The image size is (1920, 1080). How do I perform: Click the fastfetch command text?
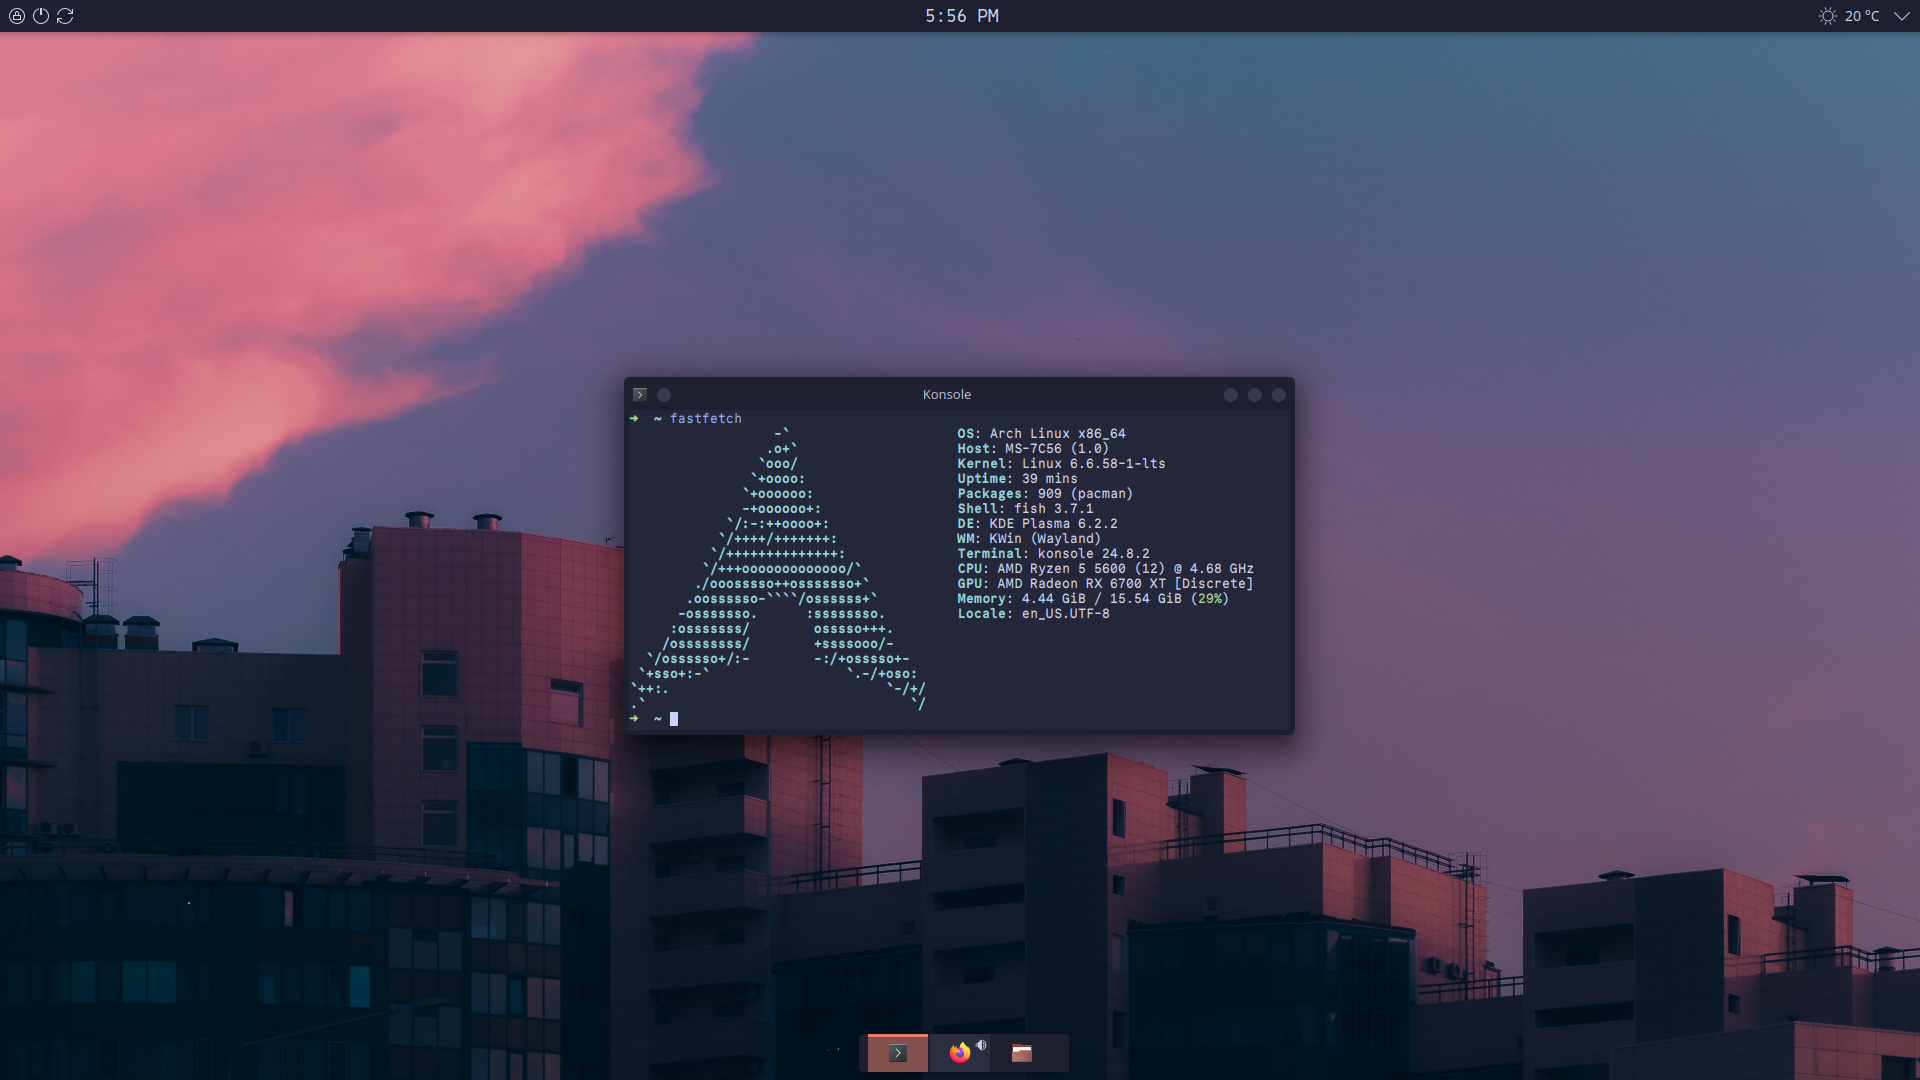tap(706, 419)
